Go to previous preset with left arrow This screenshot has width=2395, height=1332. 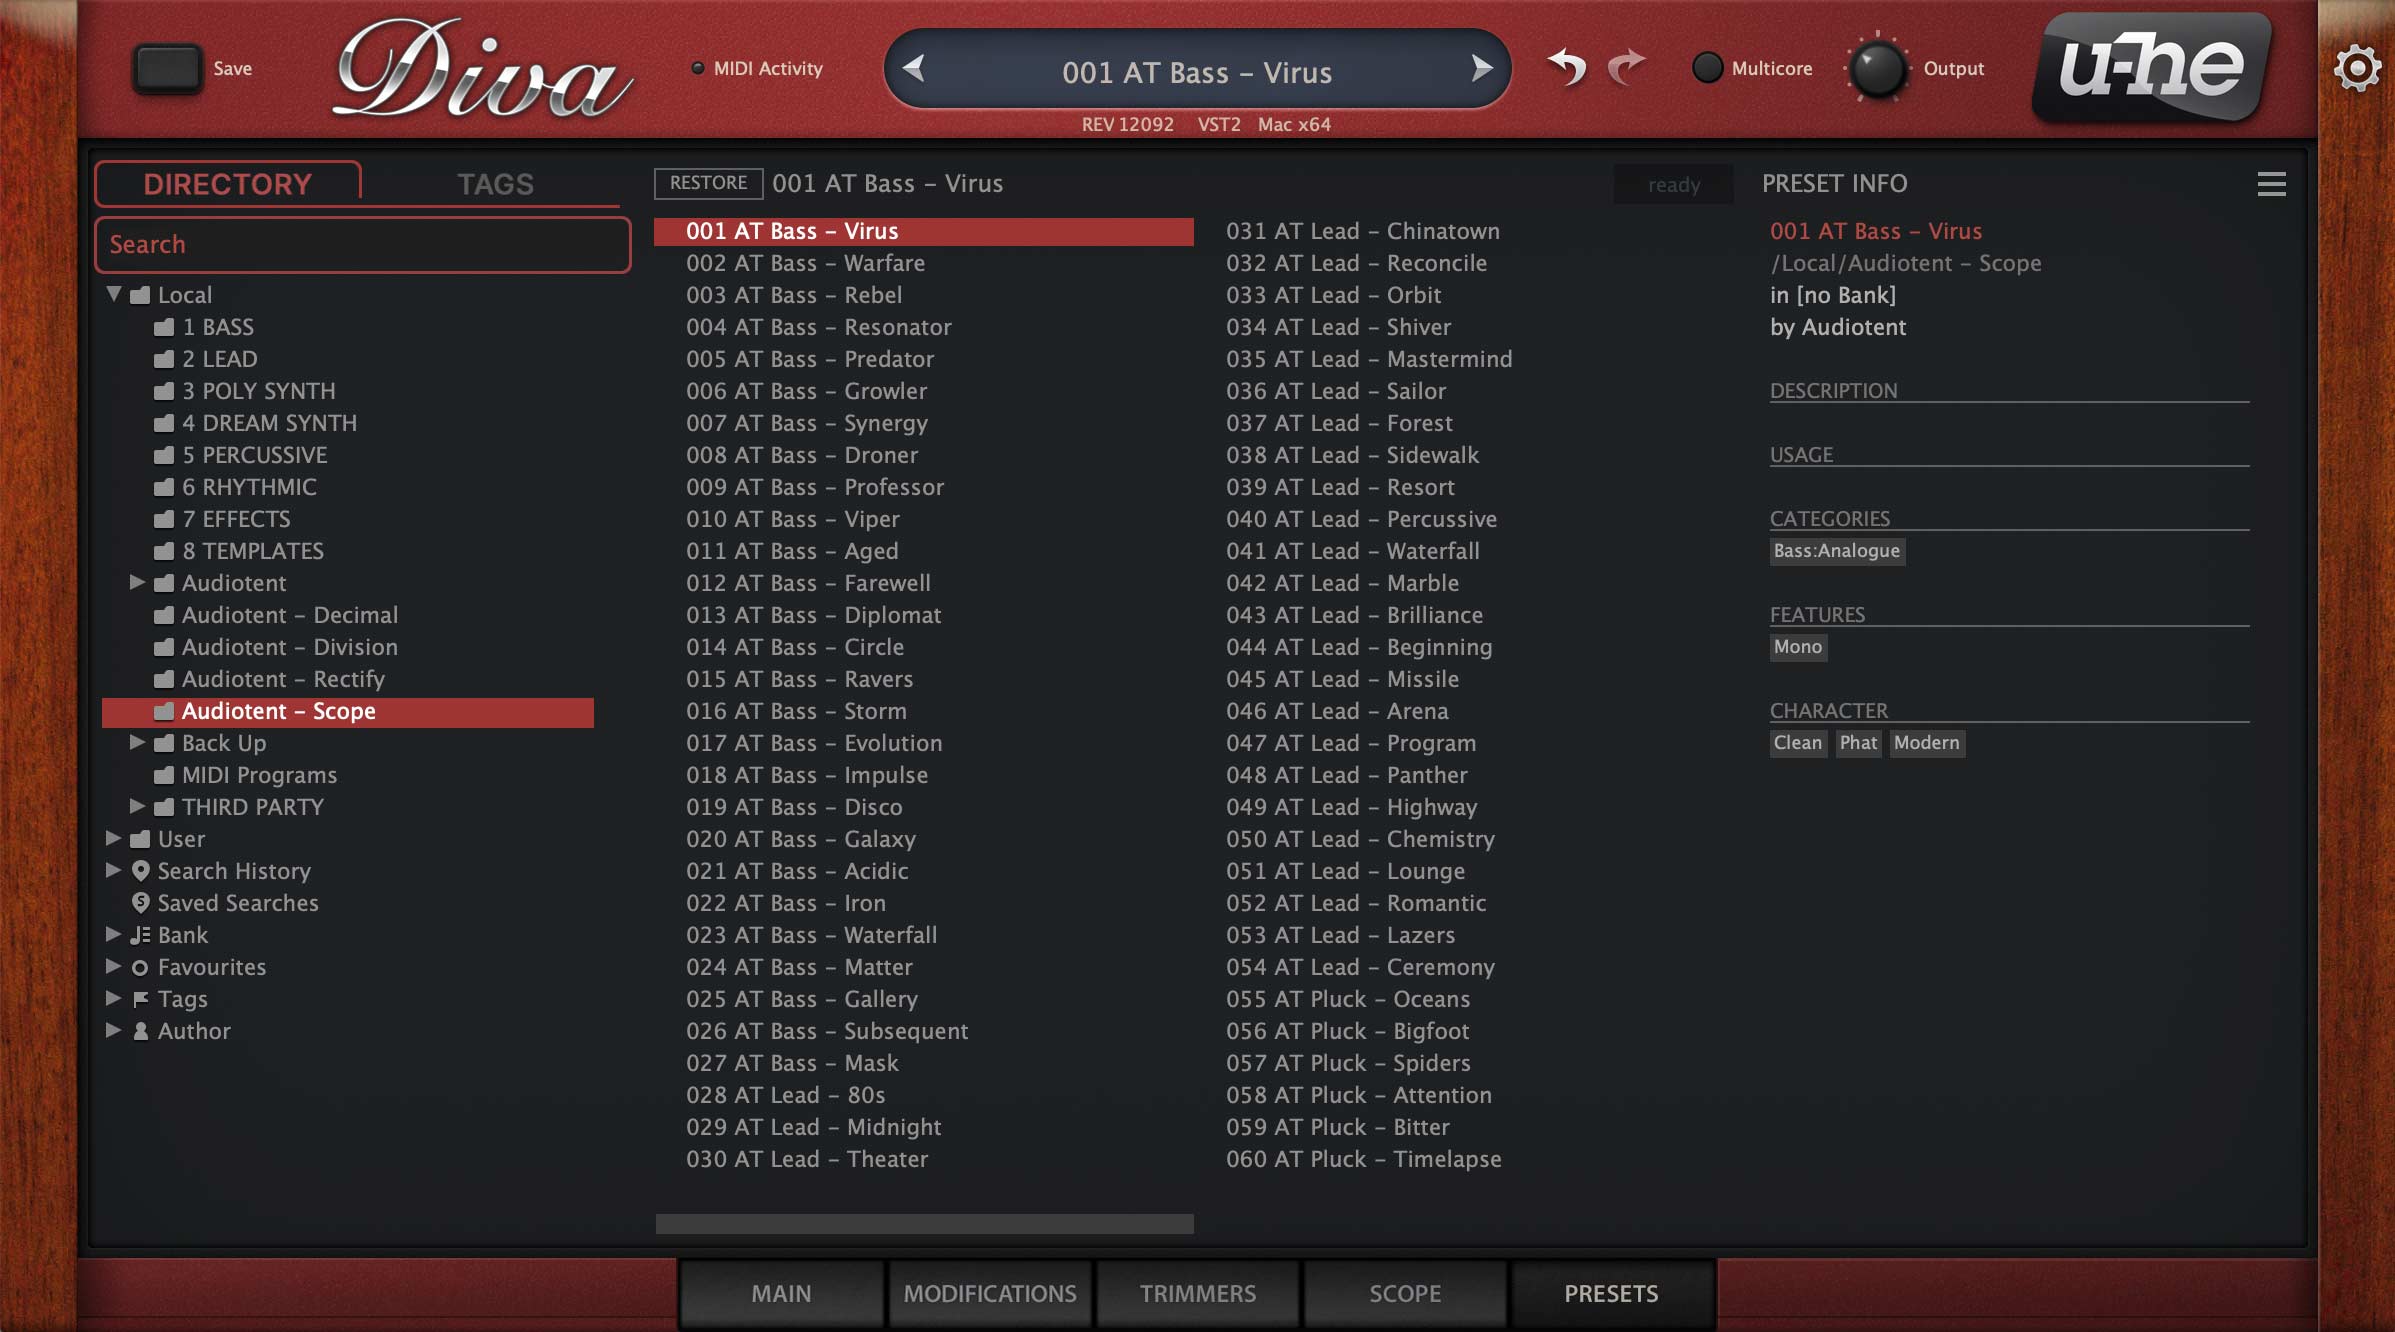click(913, 69)
